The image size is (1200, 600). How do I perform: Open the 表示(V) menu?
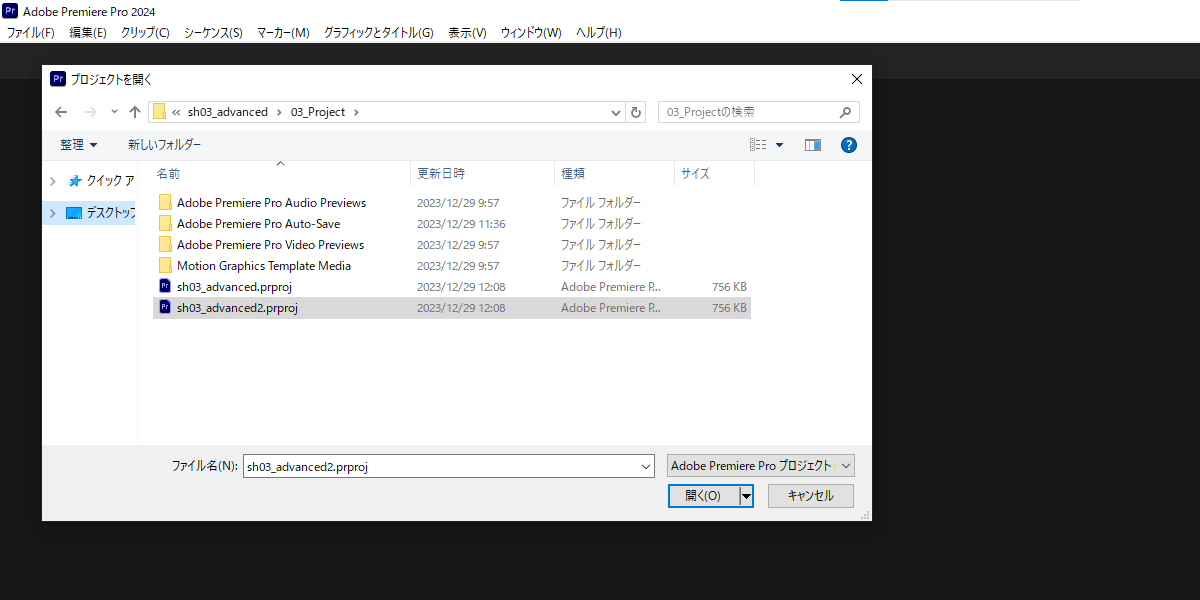pos(467,32)
